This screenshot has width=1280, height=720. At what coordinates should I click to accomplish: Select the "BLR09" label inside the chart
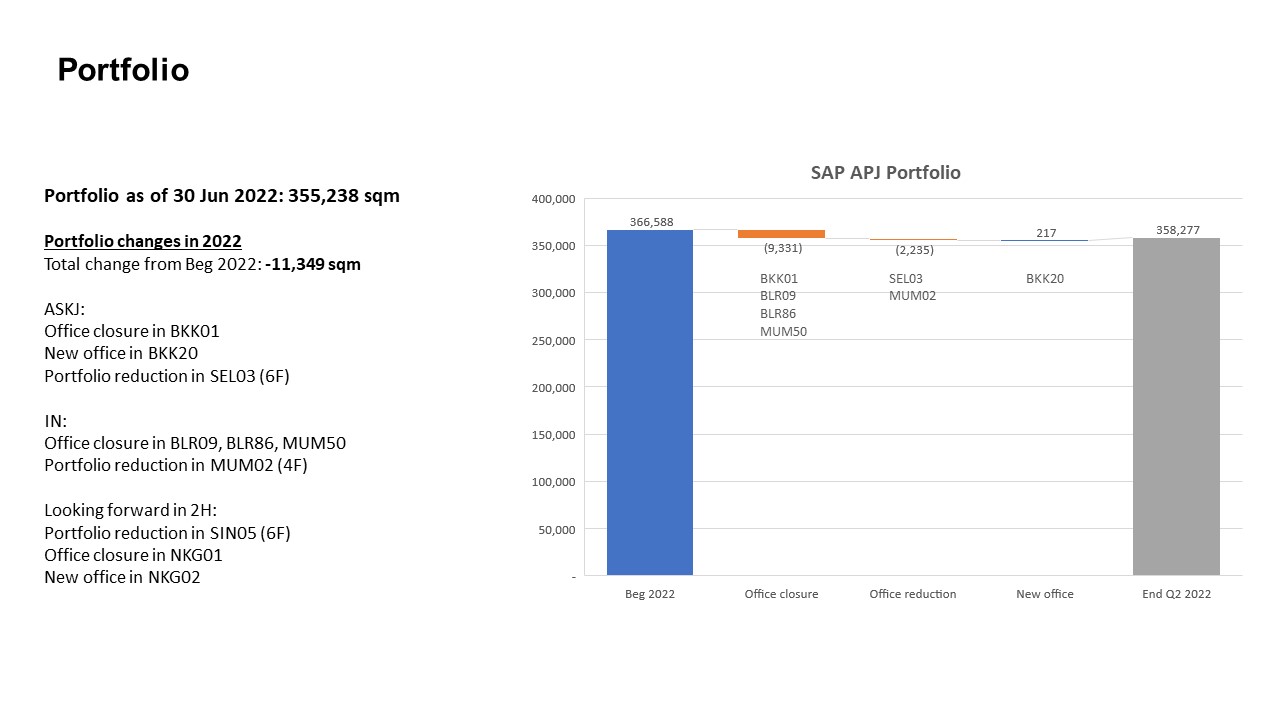(778, 296)
